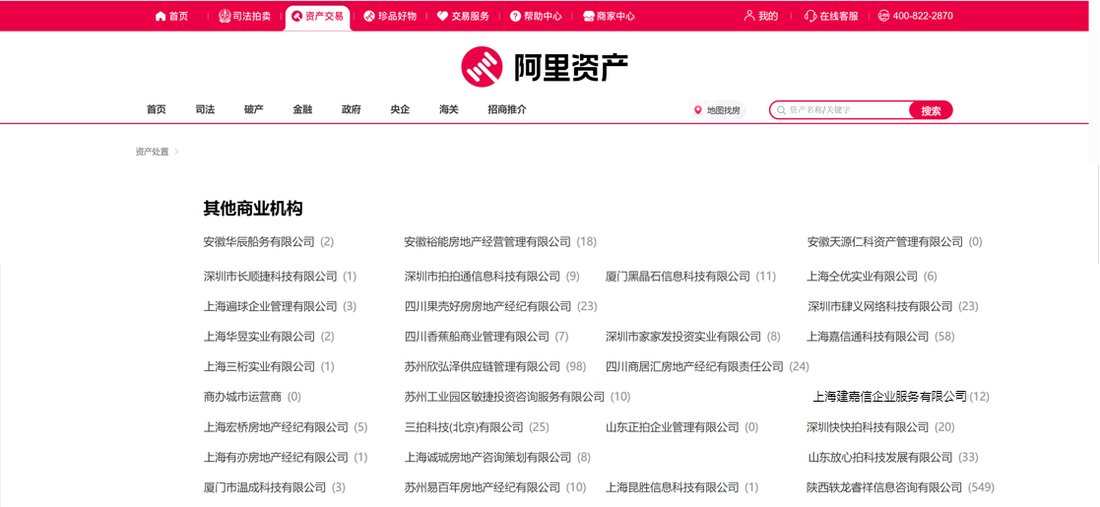The width and height of the screenshot is (1100, 507).
Task: Select 央企 category menu
Action: tap(400, 109)
